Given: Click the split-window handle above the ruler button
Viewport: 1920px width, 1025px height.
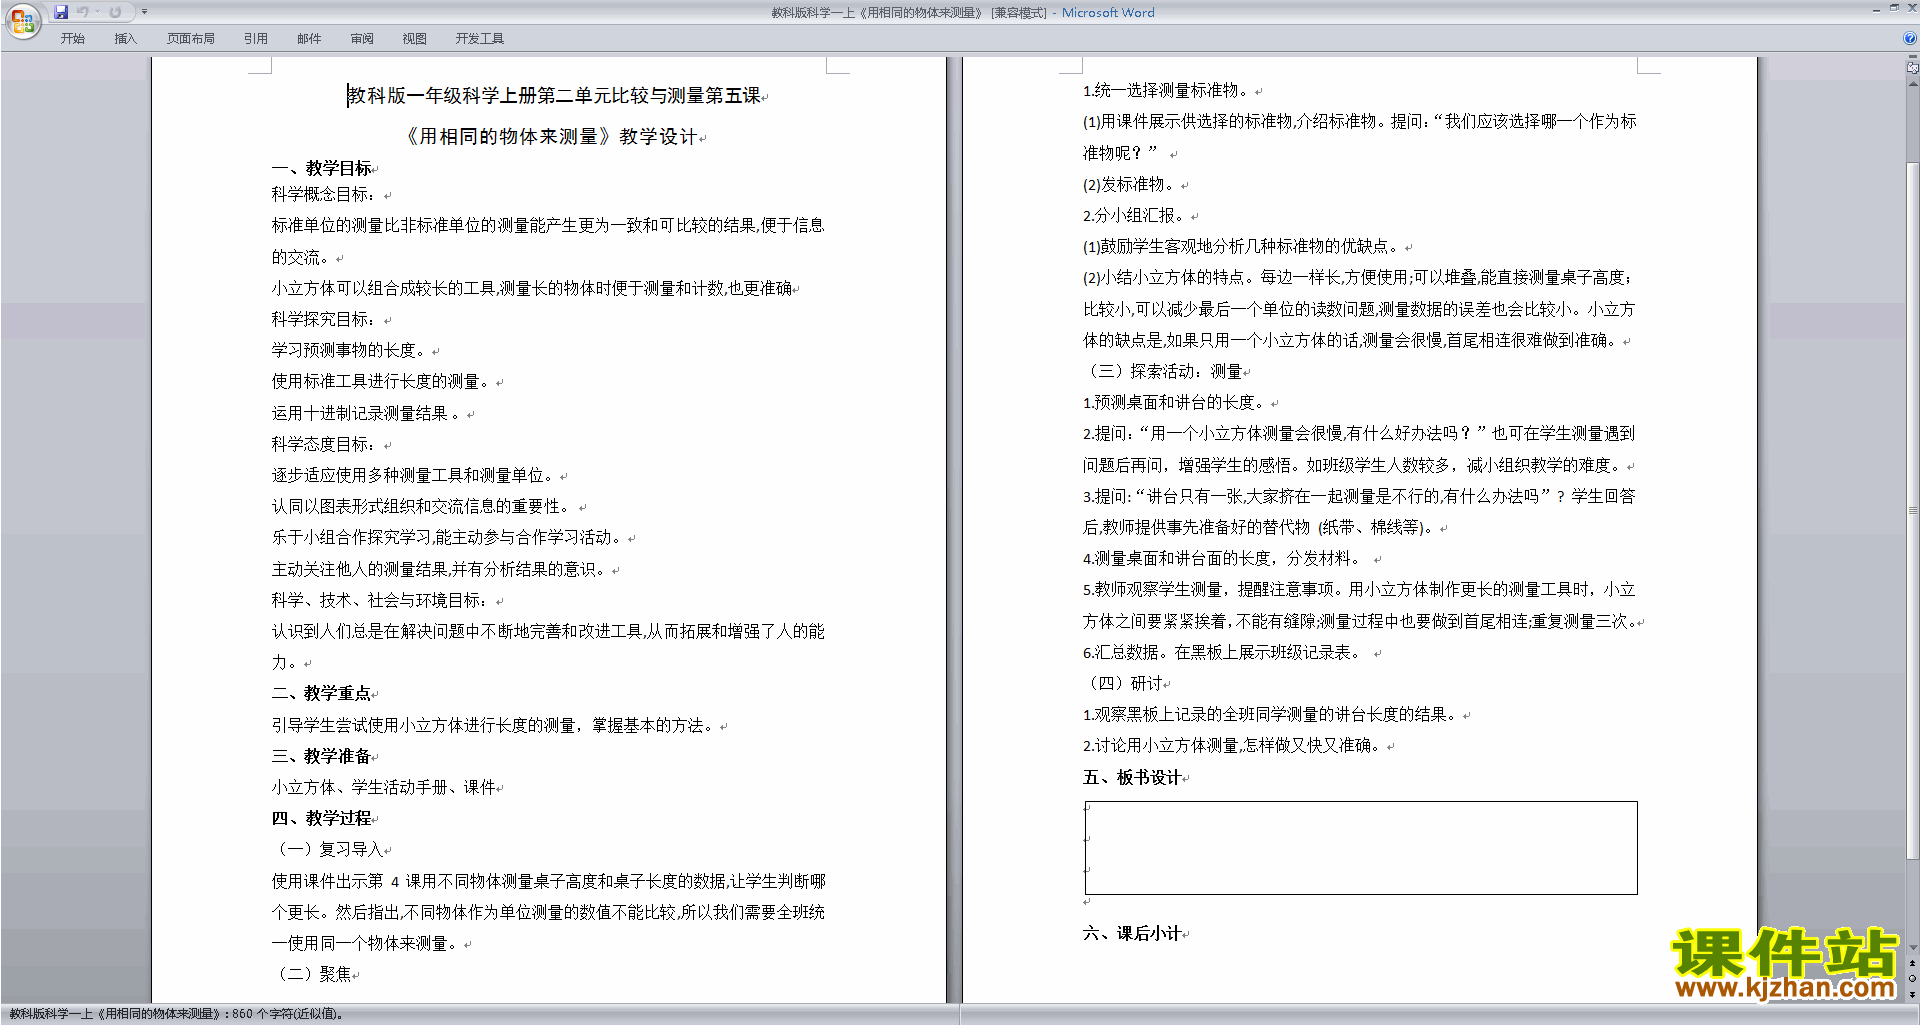Looking at the screenshot, I should (1912, 57).
